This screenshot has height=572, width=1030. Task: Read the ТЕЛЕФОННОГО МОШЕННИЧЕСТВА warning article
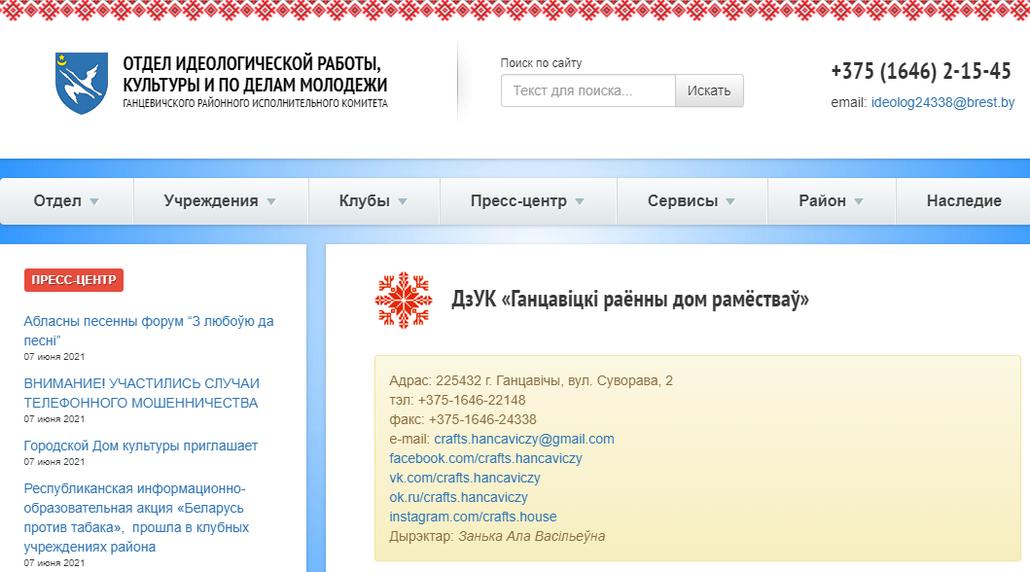click(141, 393)
